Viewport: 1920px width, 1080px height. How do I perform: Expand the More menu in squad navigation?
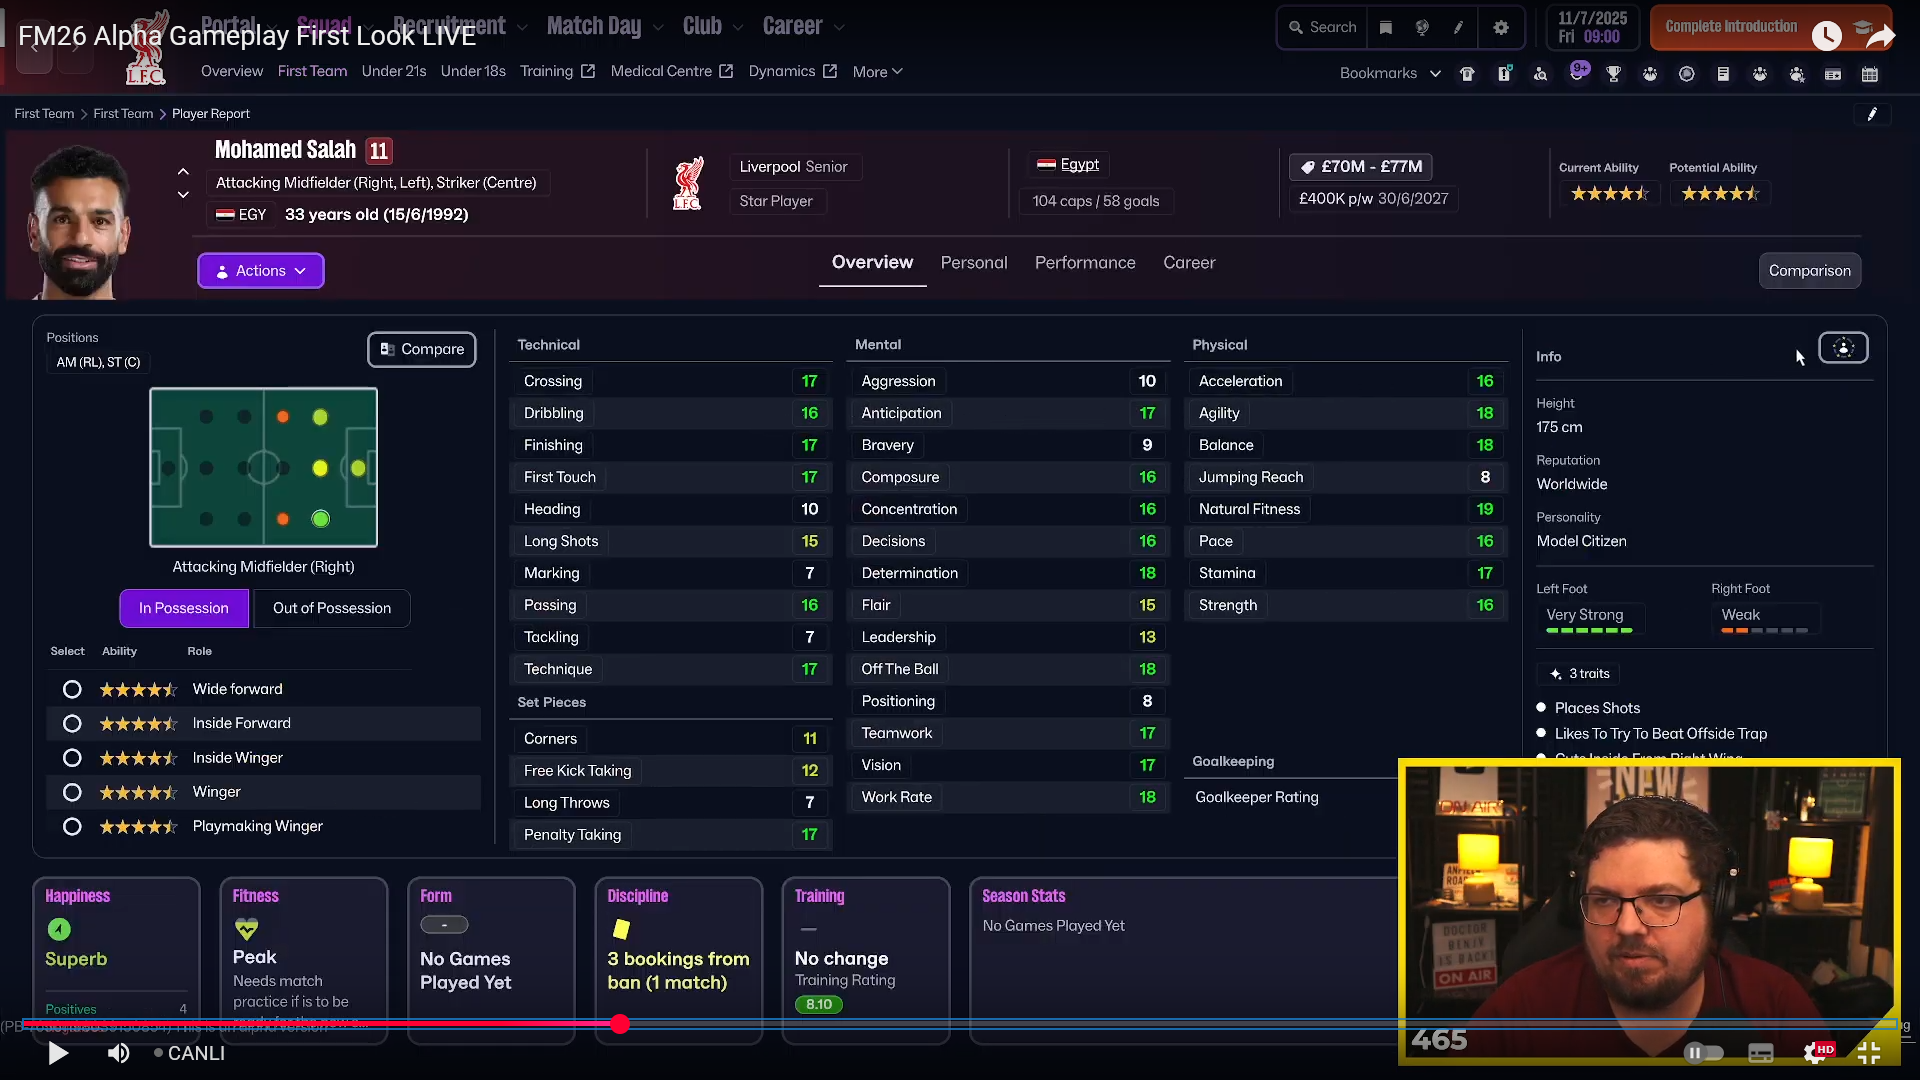[x=877, y=72]
